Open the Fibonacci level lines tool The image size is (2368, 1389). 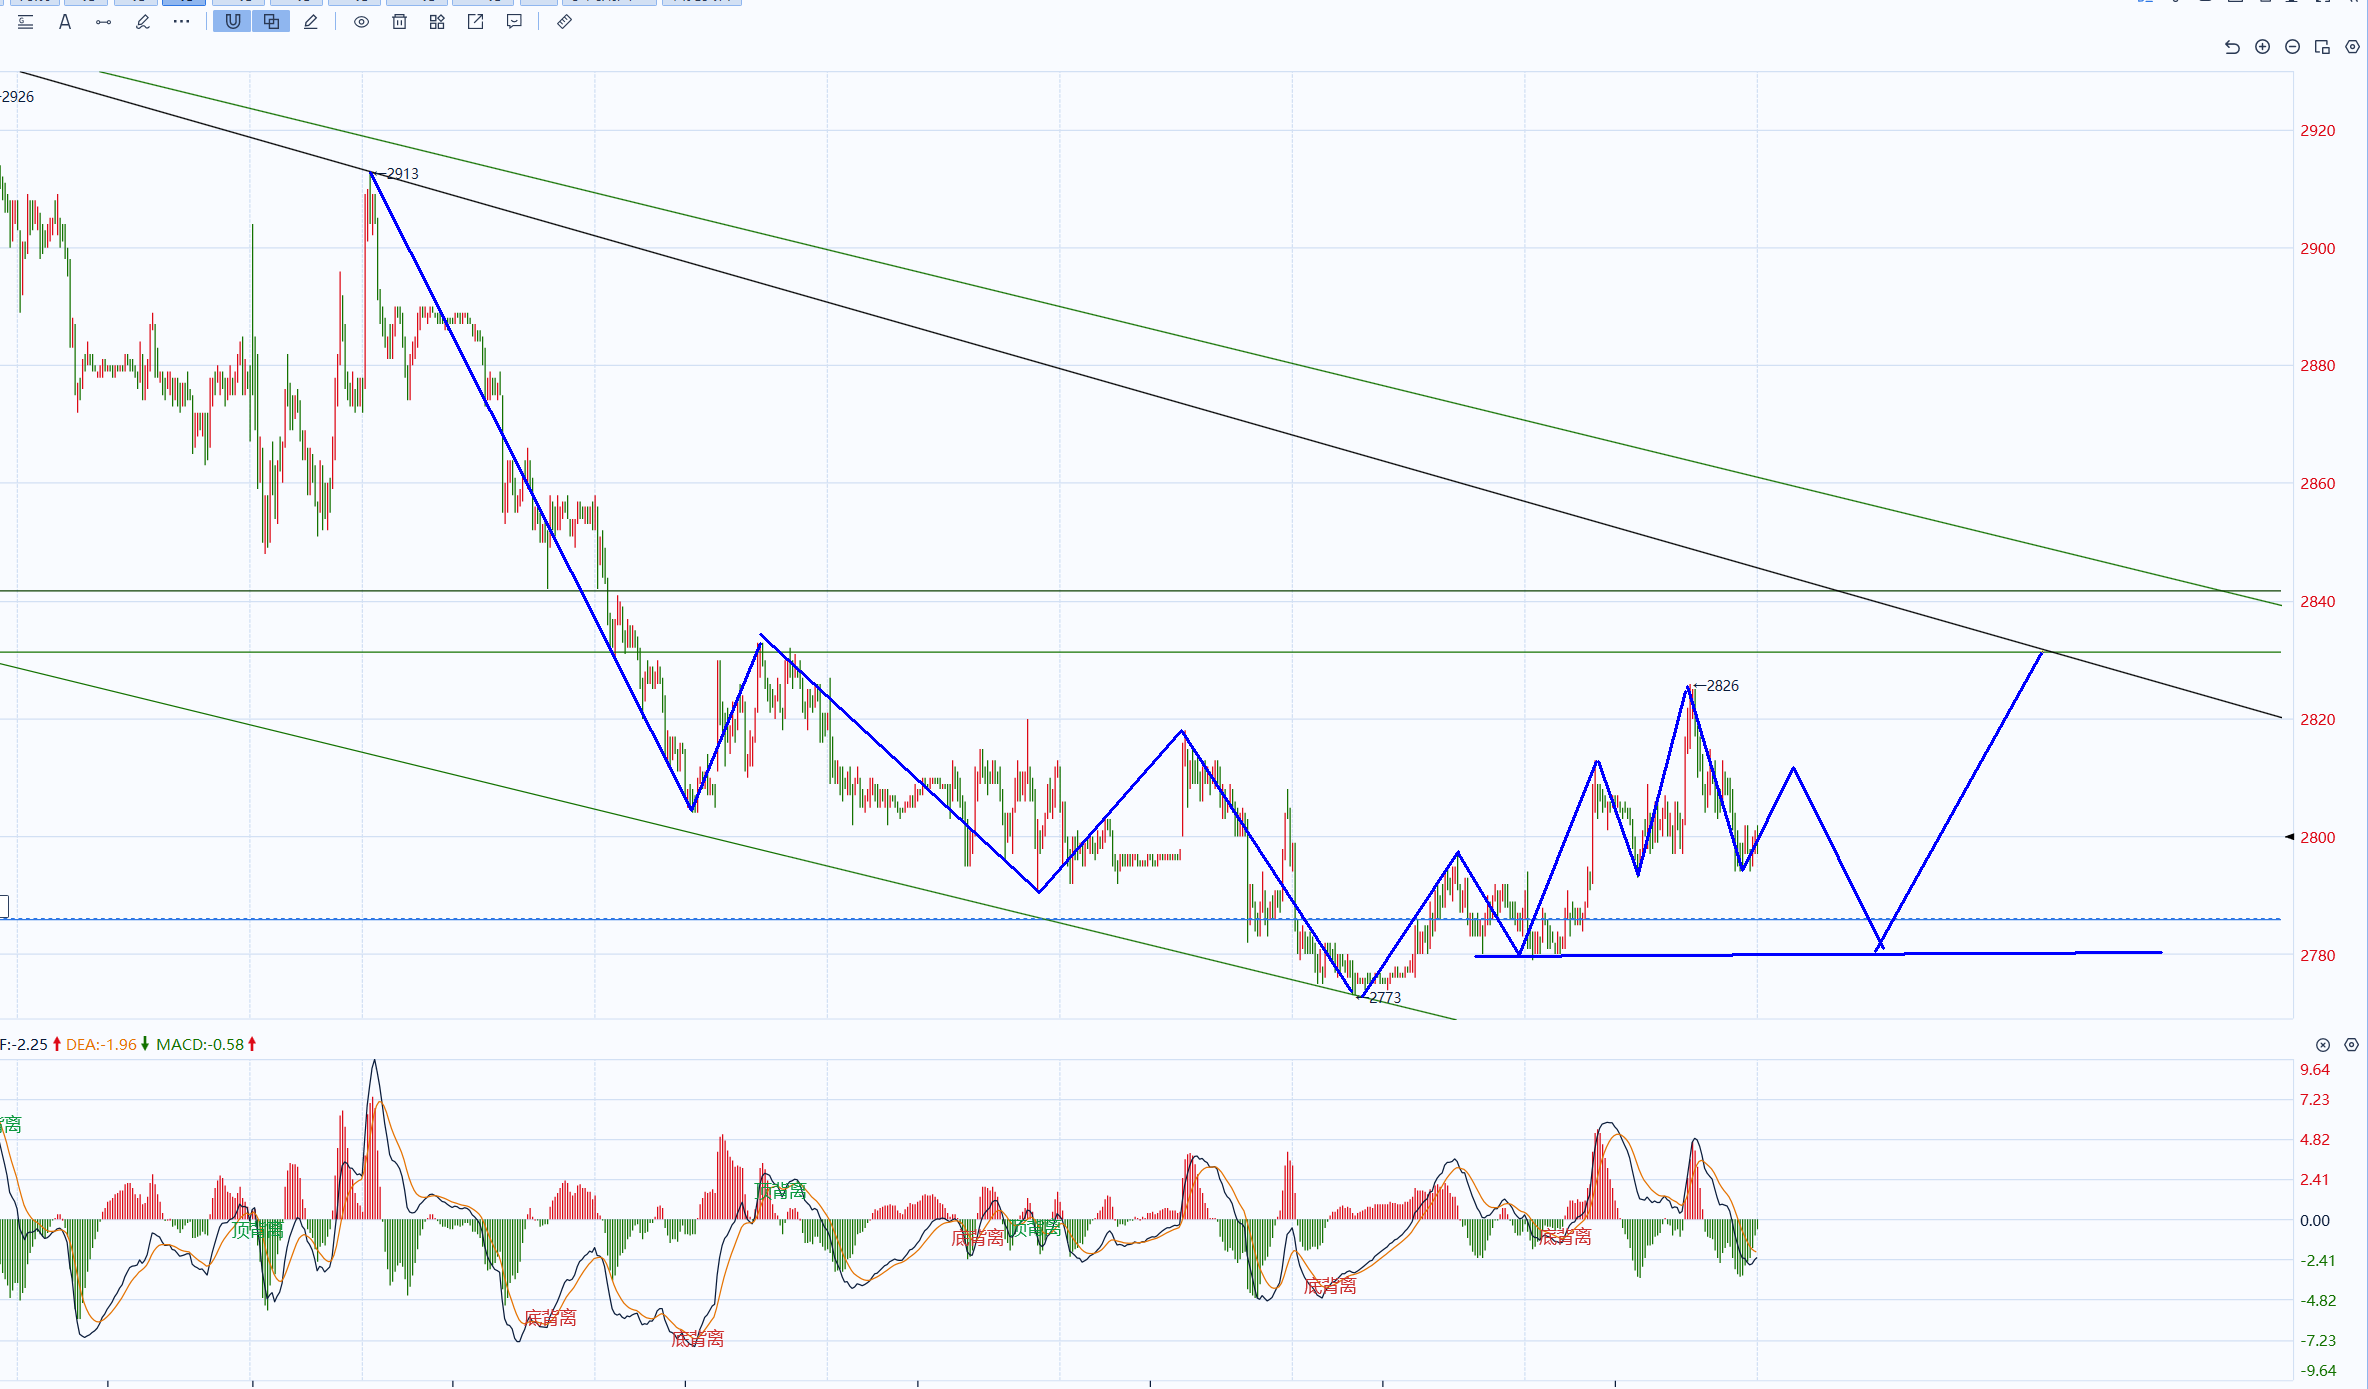coord(26,22)
